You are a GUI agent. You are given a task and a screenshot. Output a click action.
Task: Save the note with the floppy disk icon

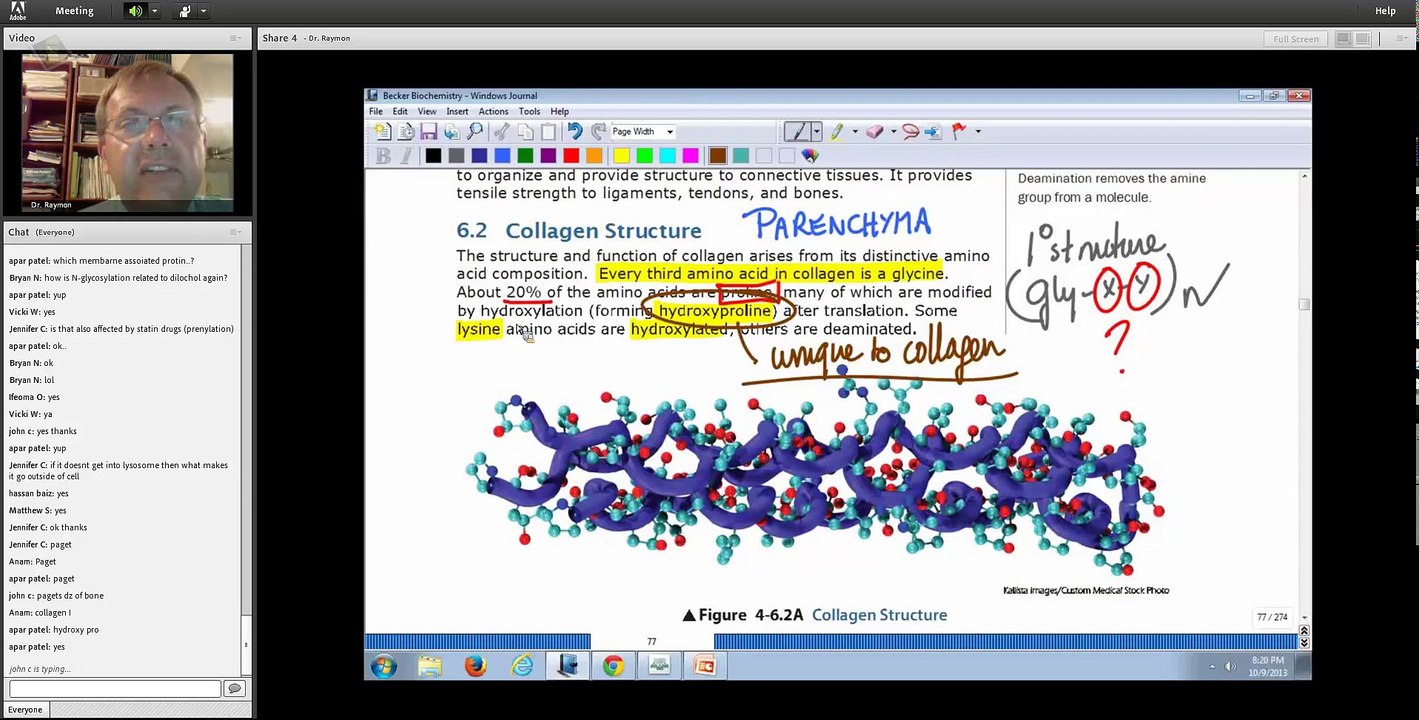pyautogui.click(x=428, y=131)
